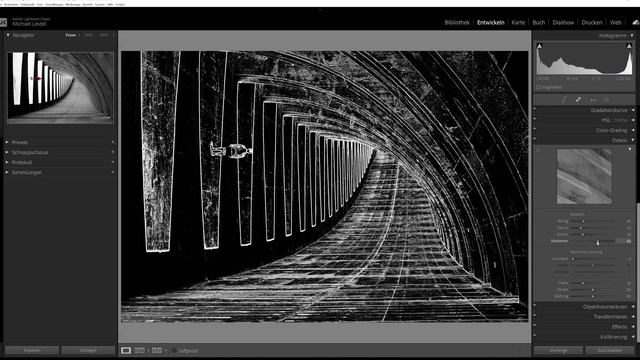Expand the Color-Grading panel
Viewport: 640px width, 360px height.
pyautogui.click(x=633, y=130)
